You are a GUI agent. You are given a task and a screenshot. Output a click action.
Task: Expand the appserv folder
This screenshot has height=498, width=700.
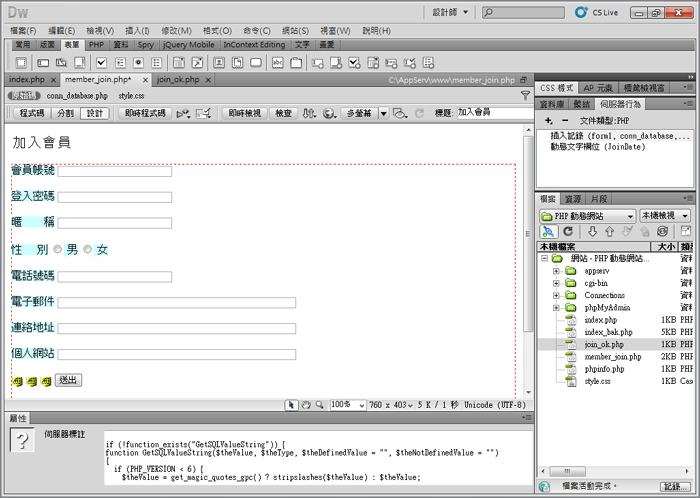tap(556, 271)
